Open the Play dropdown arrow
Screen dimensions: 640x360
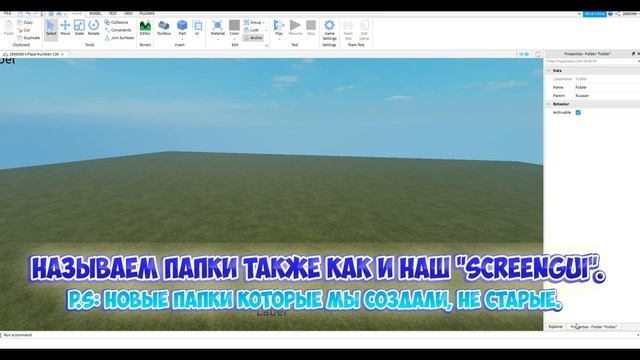pyautogui.click(x=279, y=40)
